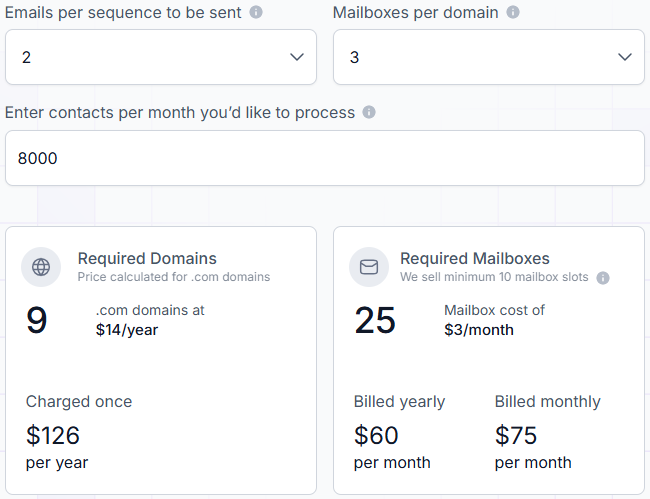Click '.com domains at' text
The height and width of the screenshot is (499, 650).
tap(150, 310)
